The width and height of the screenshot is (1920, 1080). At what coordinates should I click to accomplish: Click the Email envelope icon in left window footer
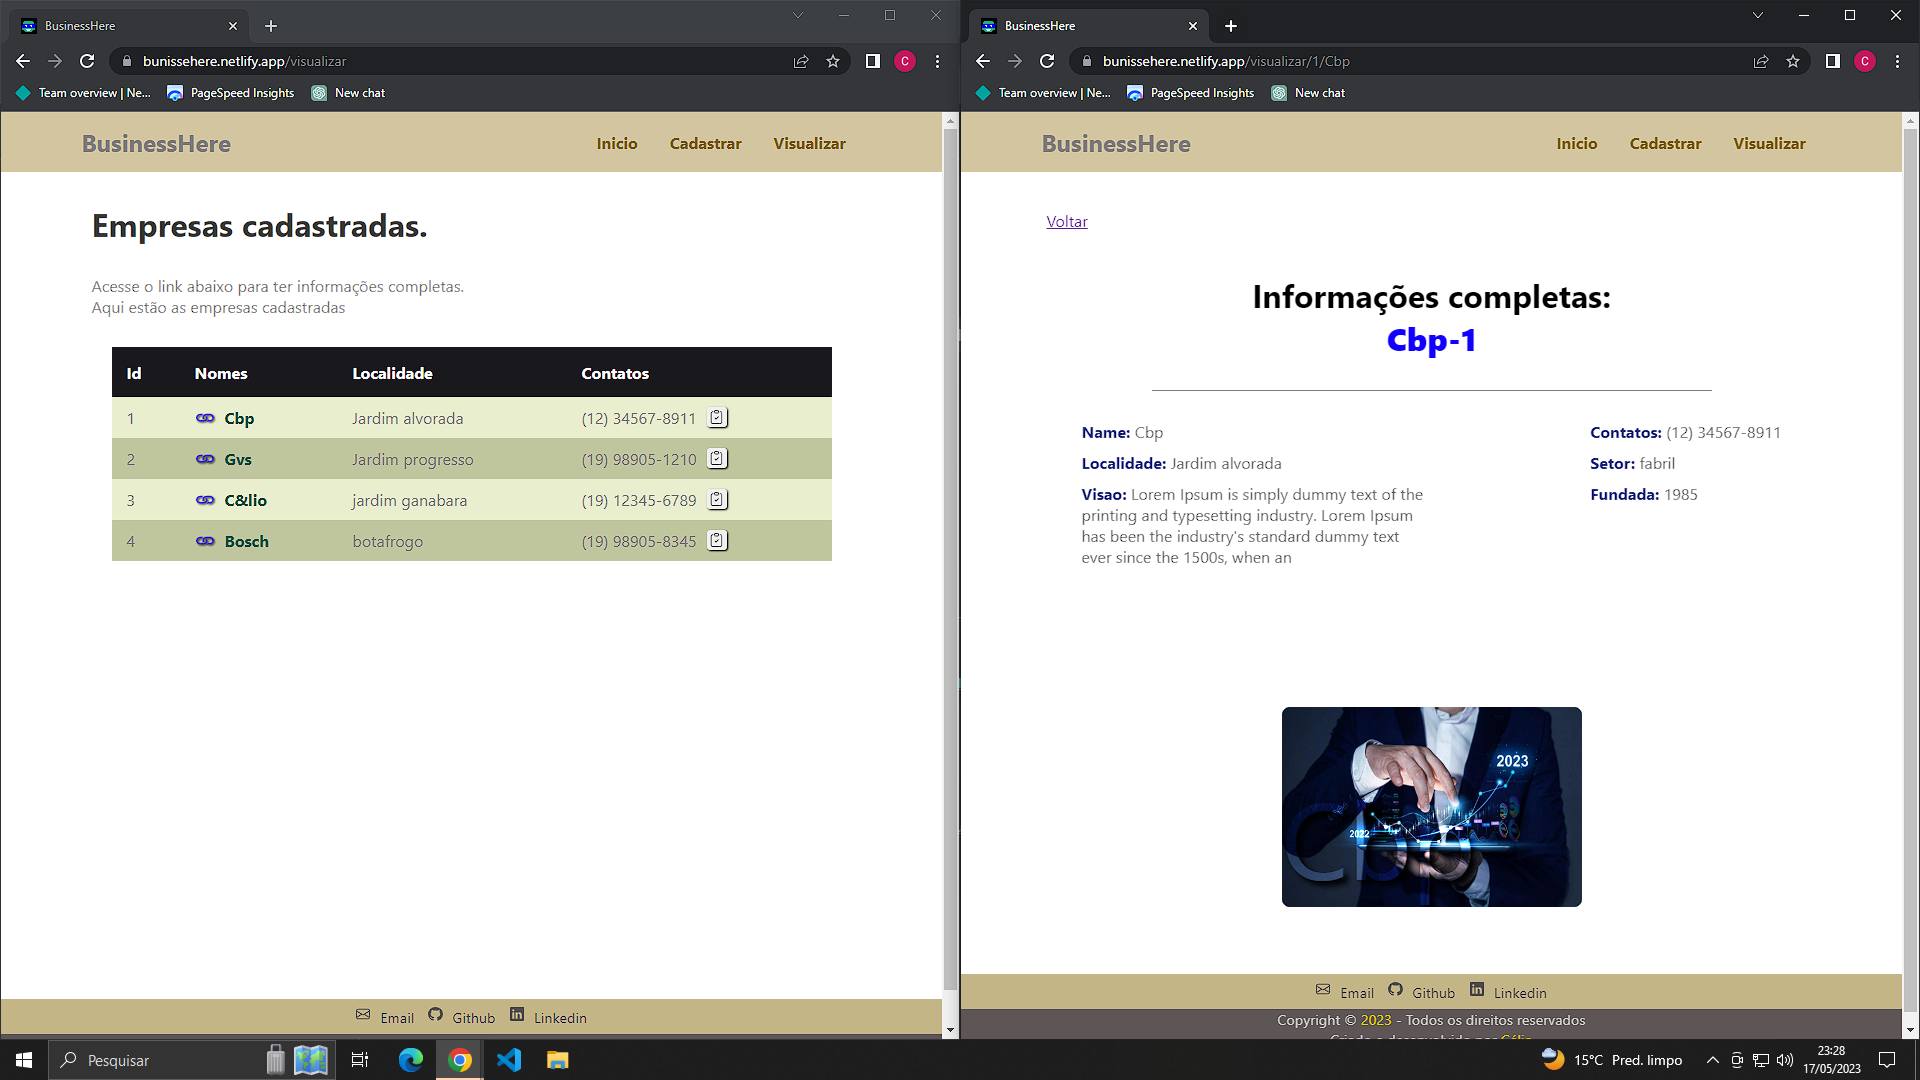point(363,1014)
